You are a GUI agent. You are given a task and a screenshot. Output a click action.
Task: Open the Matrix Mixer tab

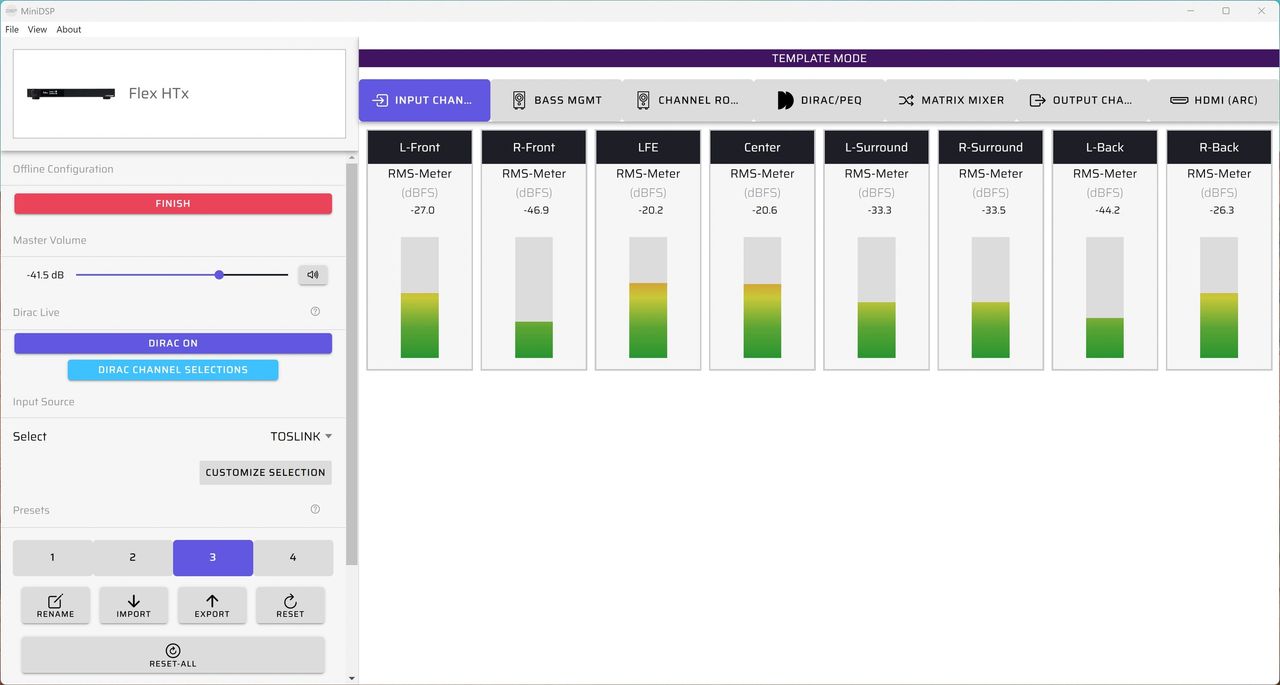tap(951, 100)
